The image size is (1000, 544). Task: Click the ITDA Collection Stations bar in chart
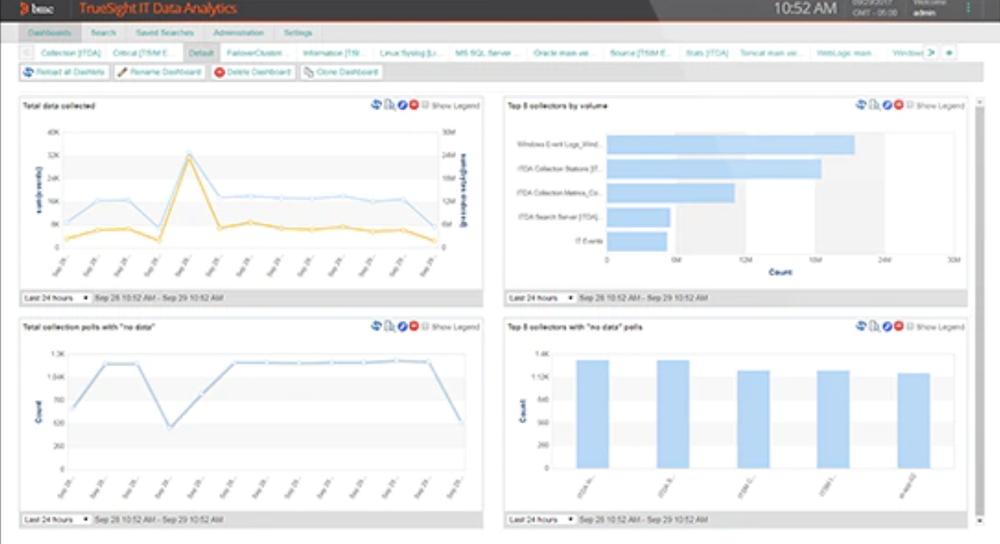[x=714, y=169]
